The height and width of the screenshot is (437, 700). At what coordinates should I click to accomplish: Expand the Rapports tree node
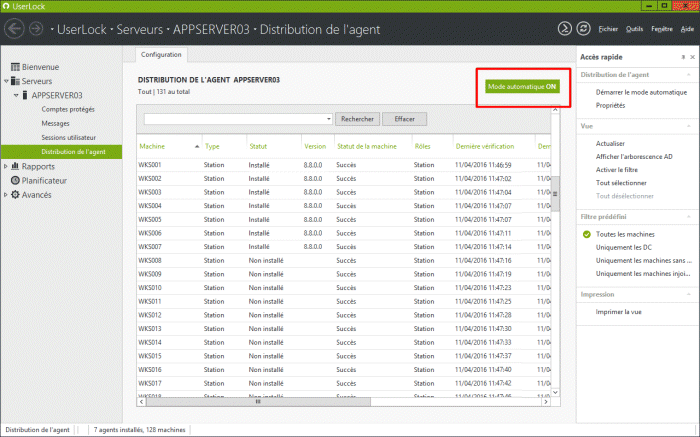6,166
